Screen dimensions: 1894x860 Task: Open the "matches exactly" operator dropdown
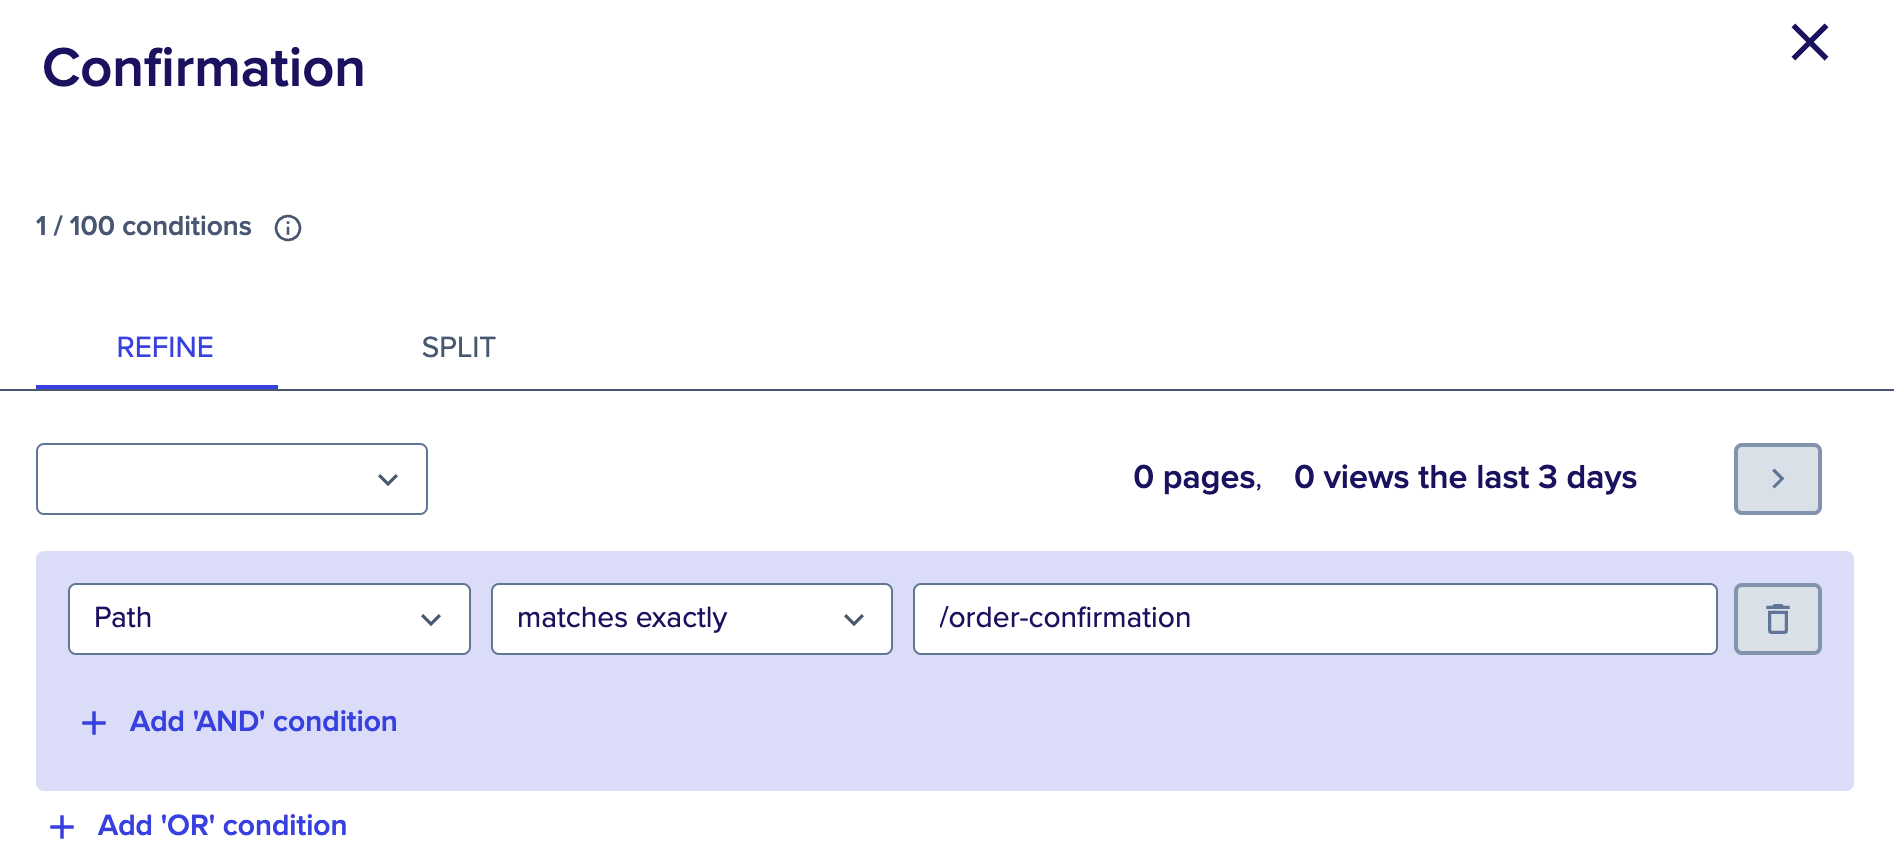691,619
